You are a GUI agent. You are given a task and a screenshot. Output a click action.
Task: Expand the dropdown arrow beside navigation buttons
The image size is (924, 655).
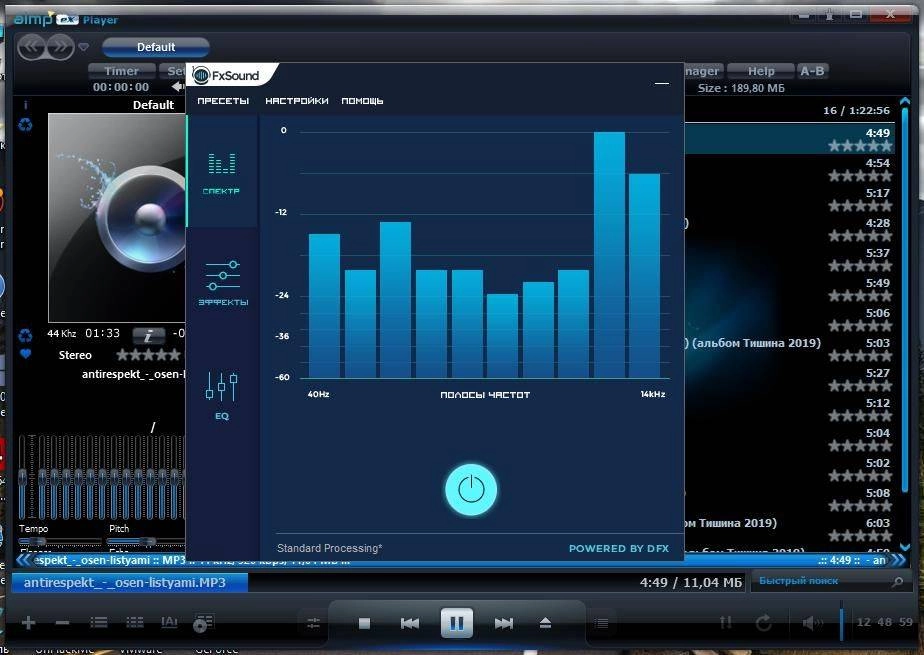[x=84, y=47]
